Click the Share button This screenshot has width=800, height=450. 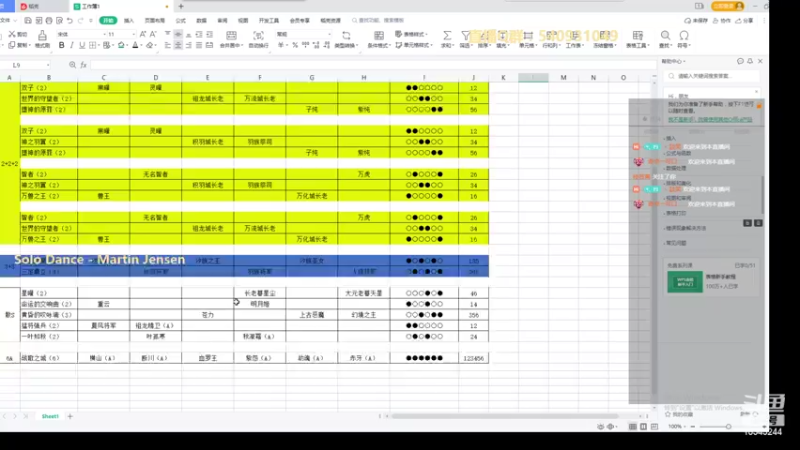(745, 20)
